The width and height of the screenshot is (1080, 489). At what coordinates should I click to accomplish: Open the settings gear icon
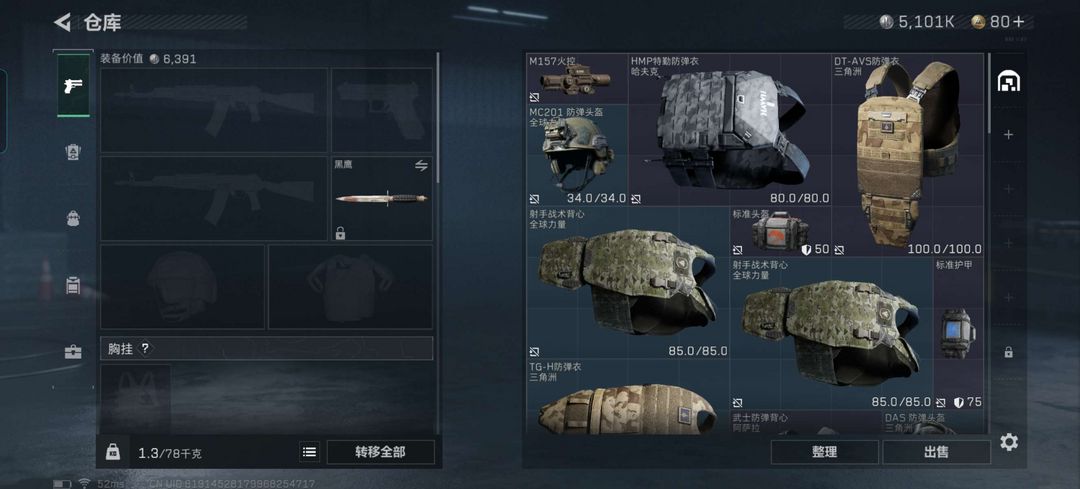point(1008,441)
